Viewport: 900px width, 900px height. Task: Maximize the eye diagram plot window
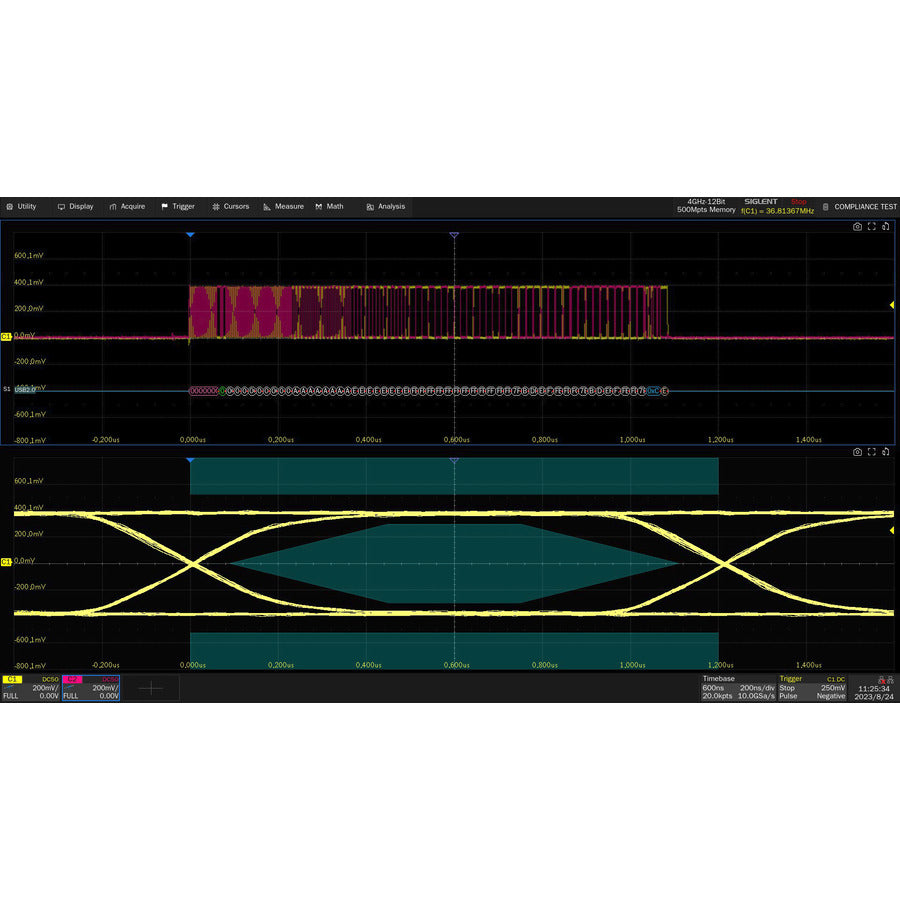tap(871, 452)
